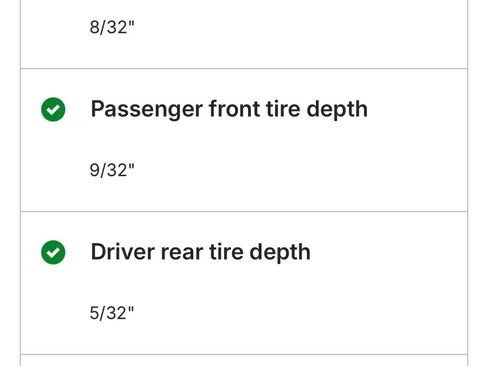
Task: Click the green checkmark beside Driver rear tire depth
Action: [x=53, y=252]
